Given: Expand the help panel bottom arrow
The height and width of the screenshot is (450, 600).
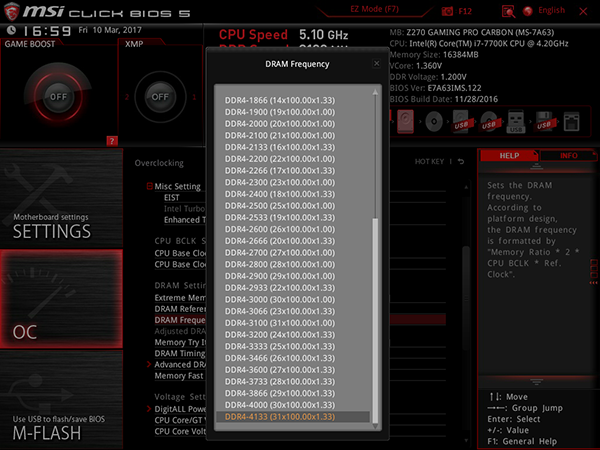Looking at the screenshot, I should click(x=536, y=382).
